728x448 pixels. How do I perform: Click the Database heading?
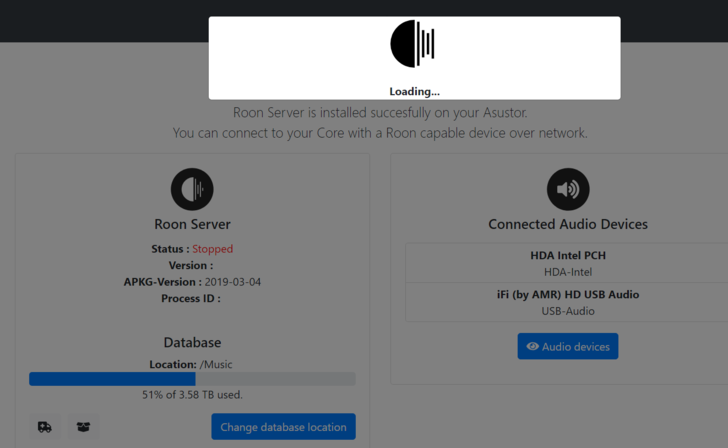[x=192, y=343]
